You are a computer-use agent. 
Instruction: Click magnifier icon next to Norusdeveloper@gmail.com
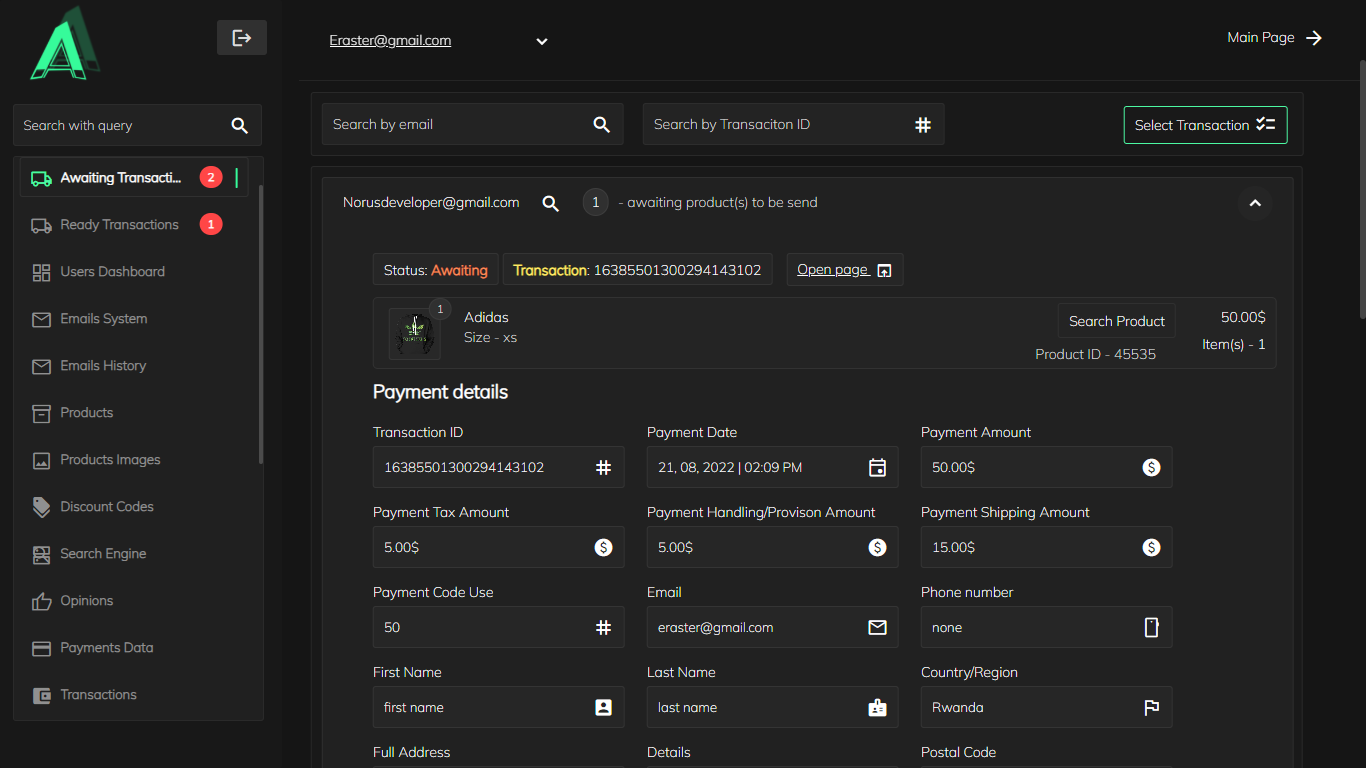(x=550, y=203)
